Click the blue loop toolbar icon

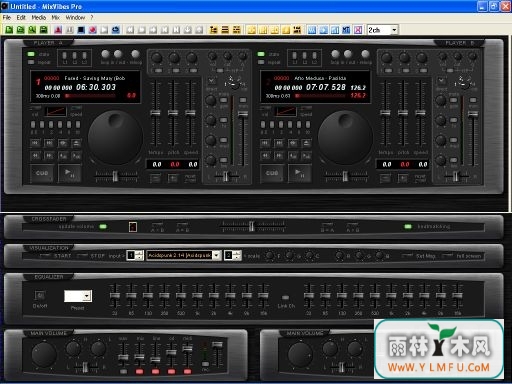tap(116, 30)
